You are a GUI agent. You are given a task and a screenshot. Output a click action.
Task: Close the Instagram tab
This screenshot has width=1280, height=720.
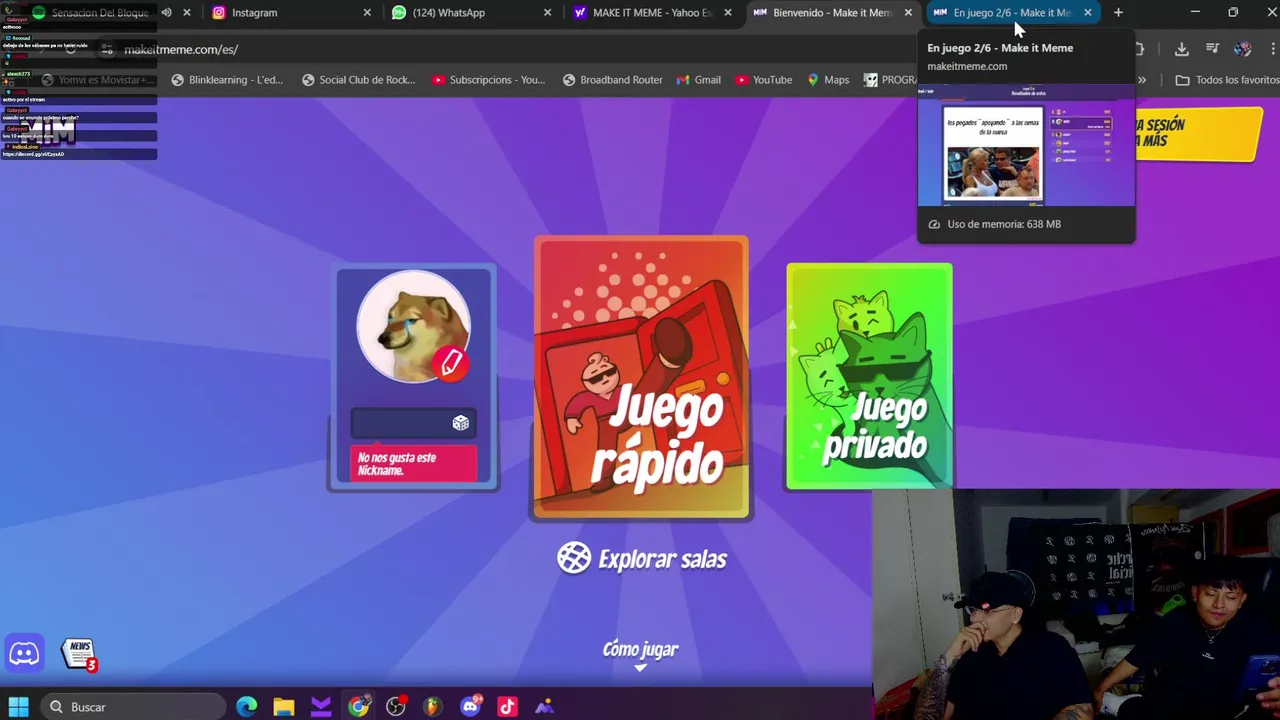367,13
